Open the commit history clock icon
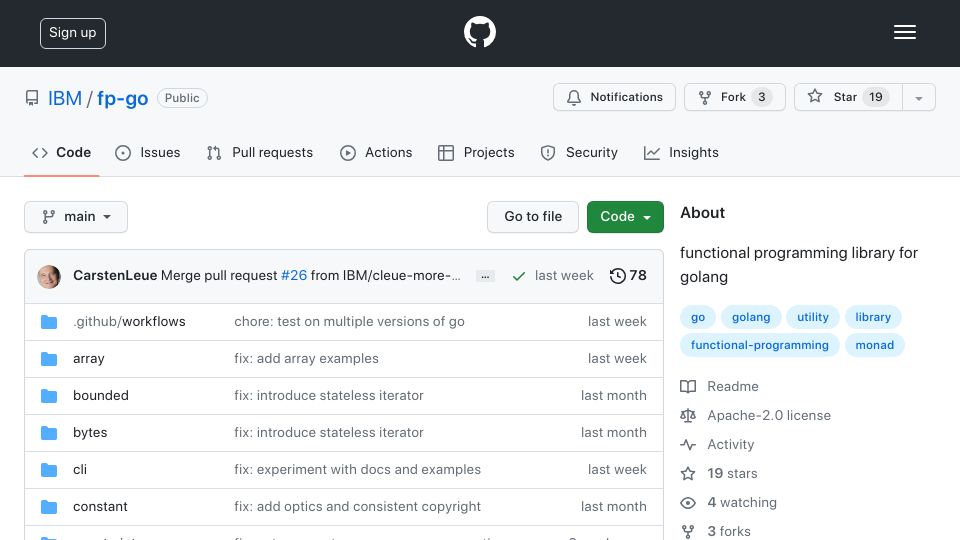This screenshot has height=540, width=960. click(x=617, y=276)
